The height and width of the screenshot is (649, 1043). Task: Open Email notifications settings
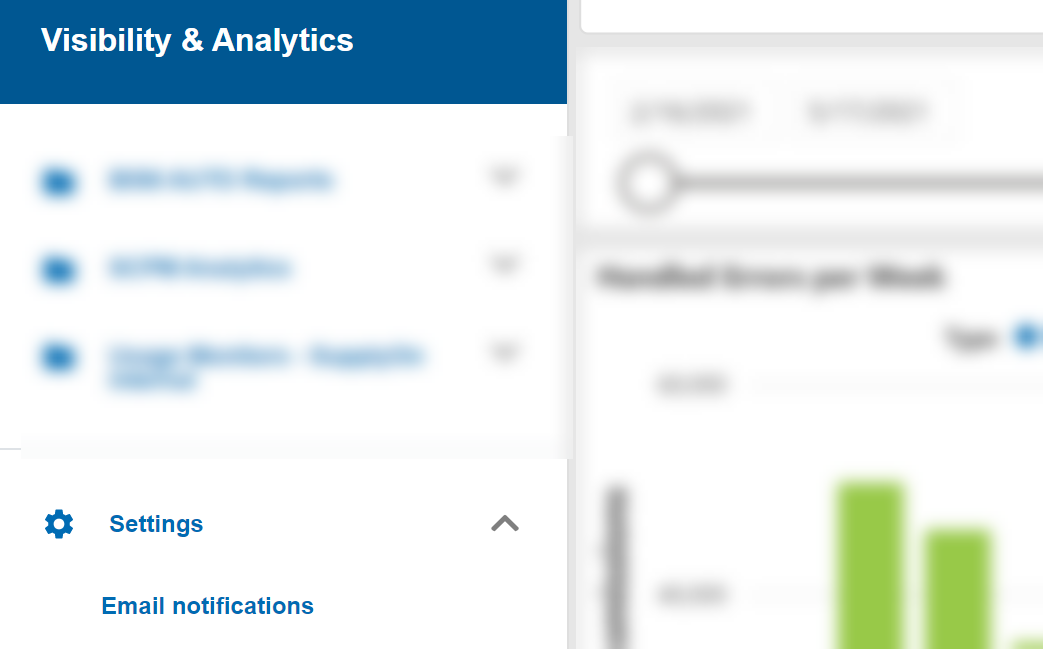(x=208, y=606)
